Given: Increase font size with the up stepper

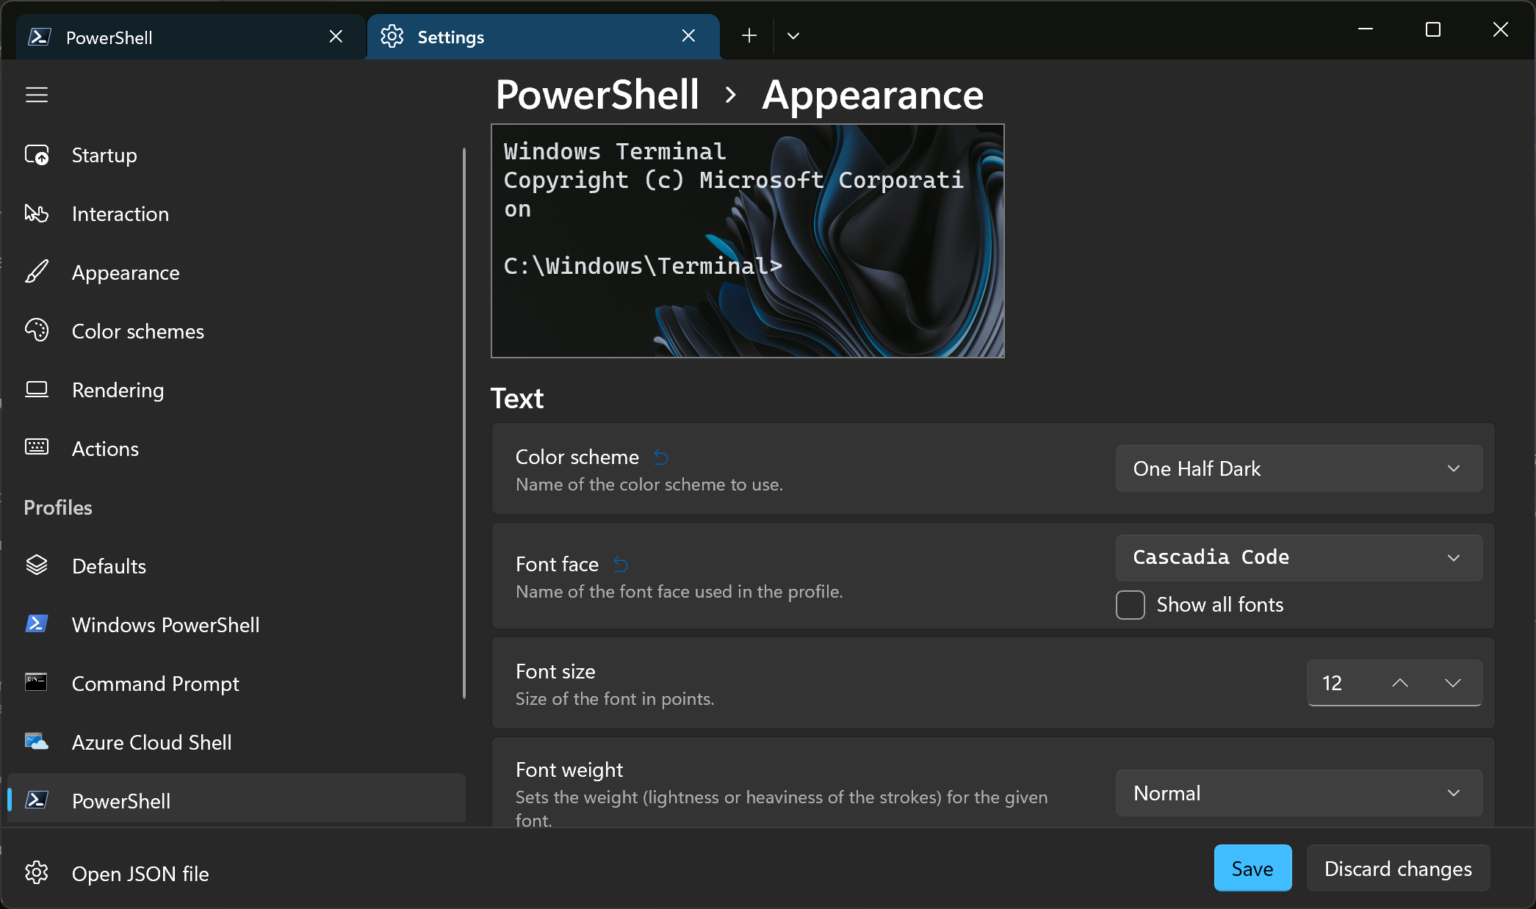Looking at the screenshot, I should (1398, 683).
